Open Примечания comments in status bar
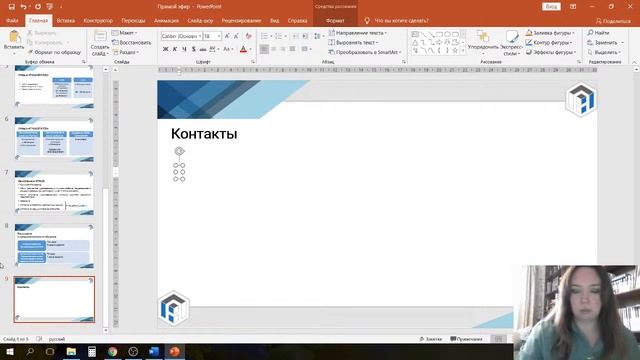The height and width of the screenshot is (360, 640). point(467,339)
